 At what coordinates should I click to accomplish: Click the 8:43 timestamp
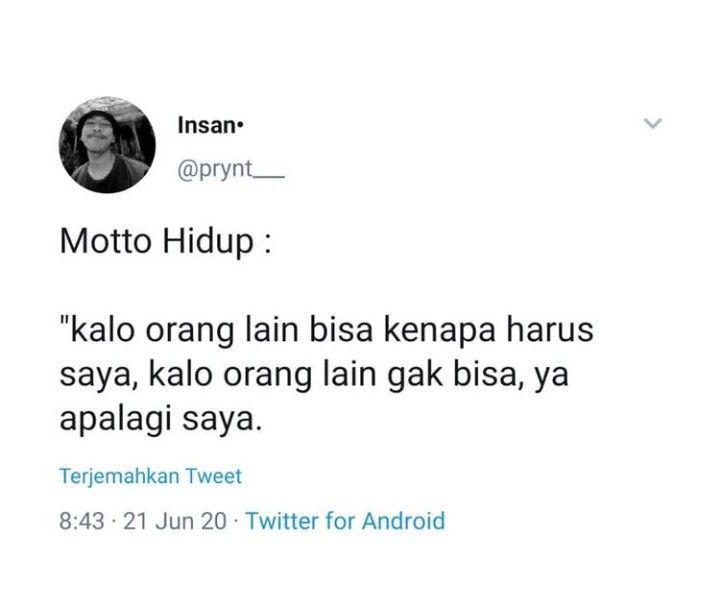82,521
